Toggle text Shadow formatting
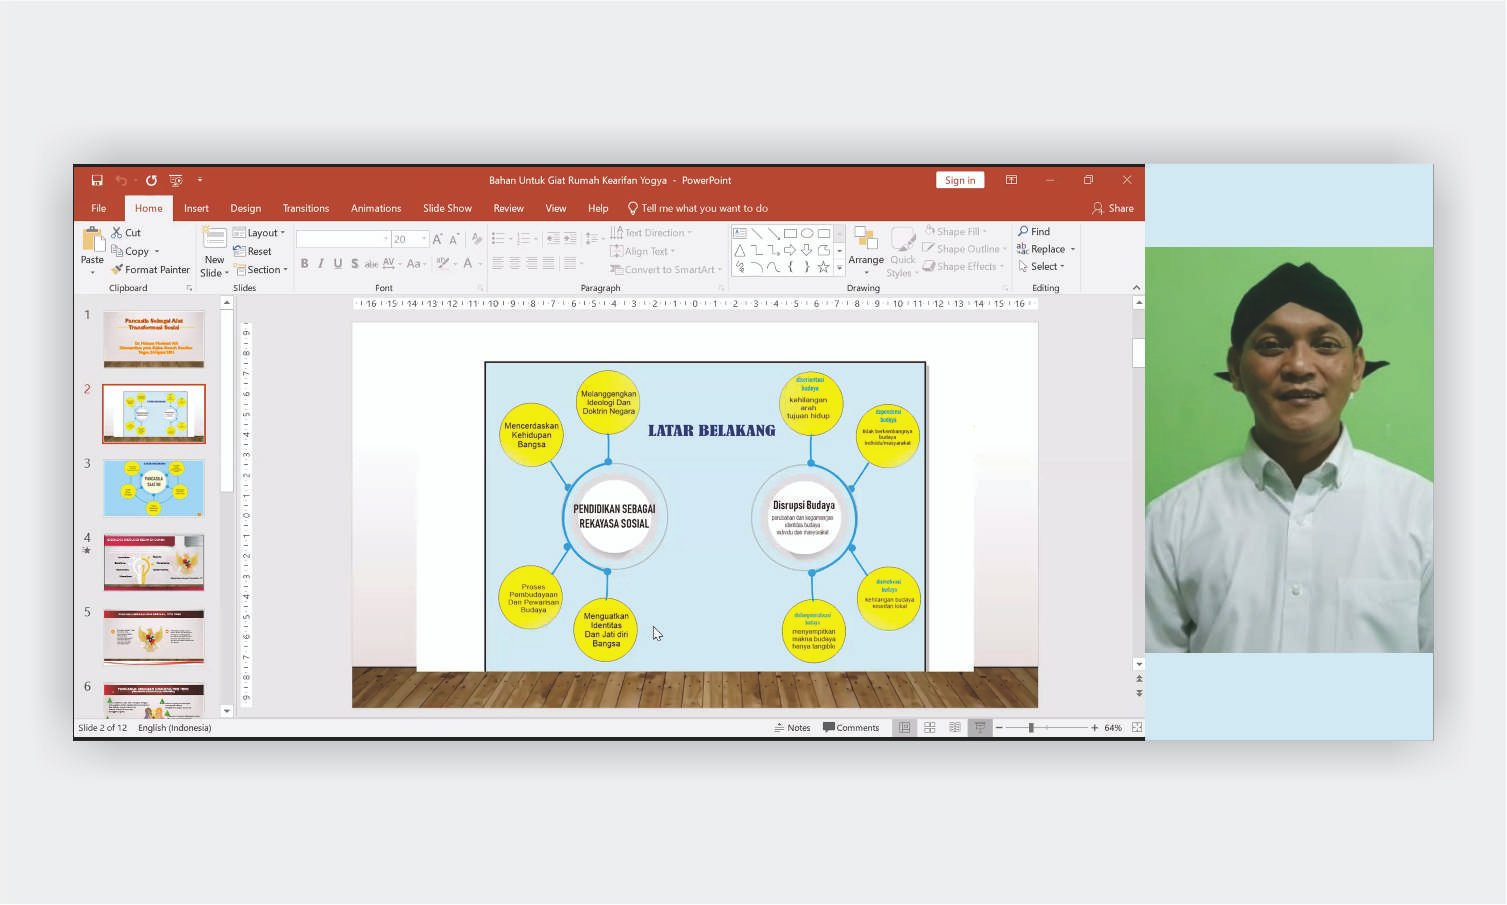The image size is (1507, 905). tap(354, 264)
